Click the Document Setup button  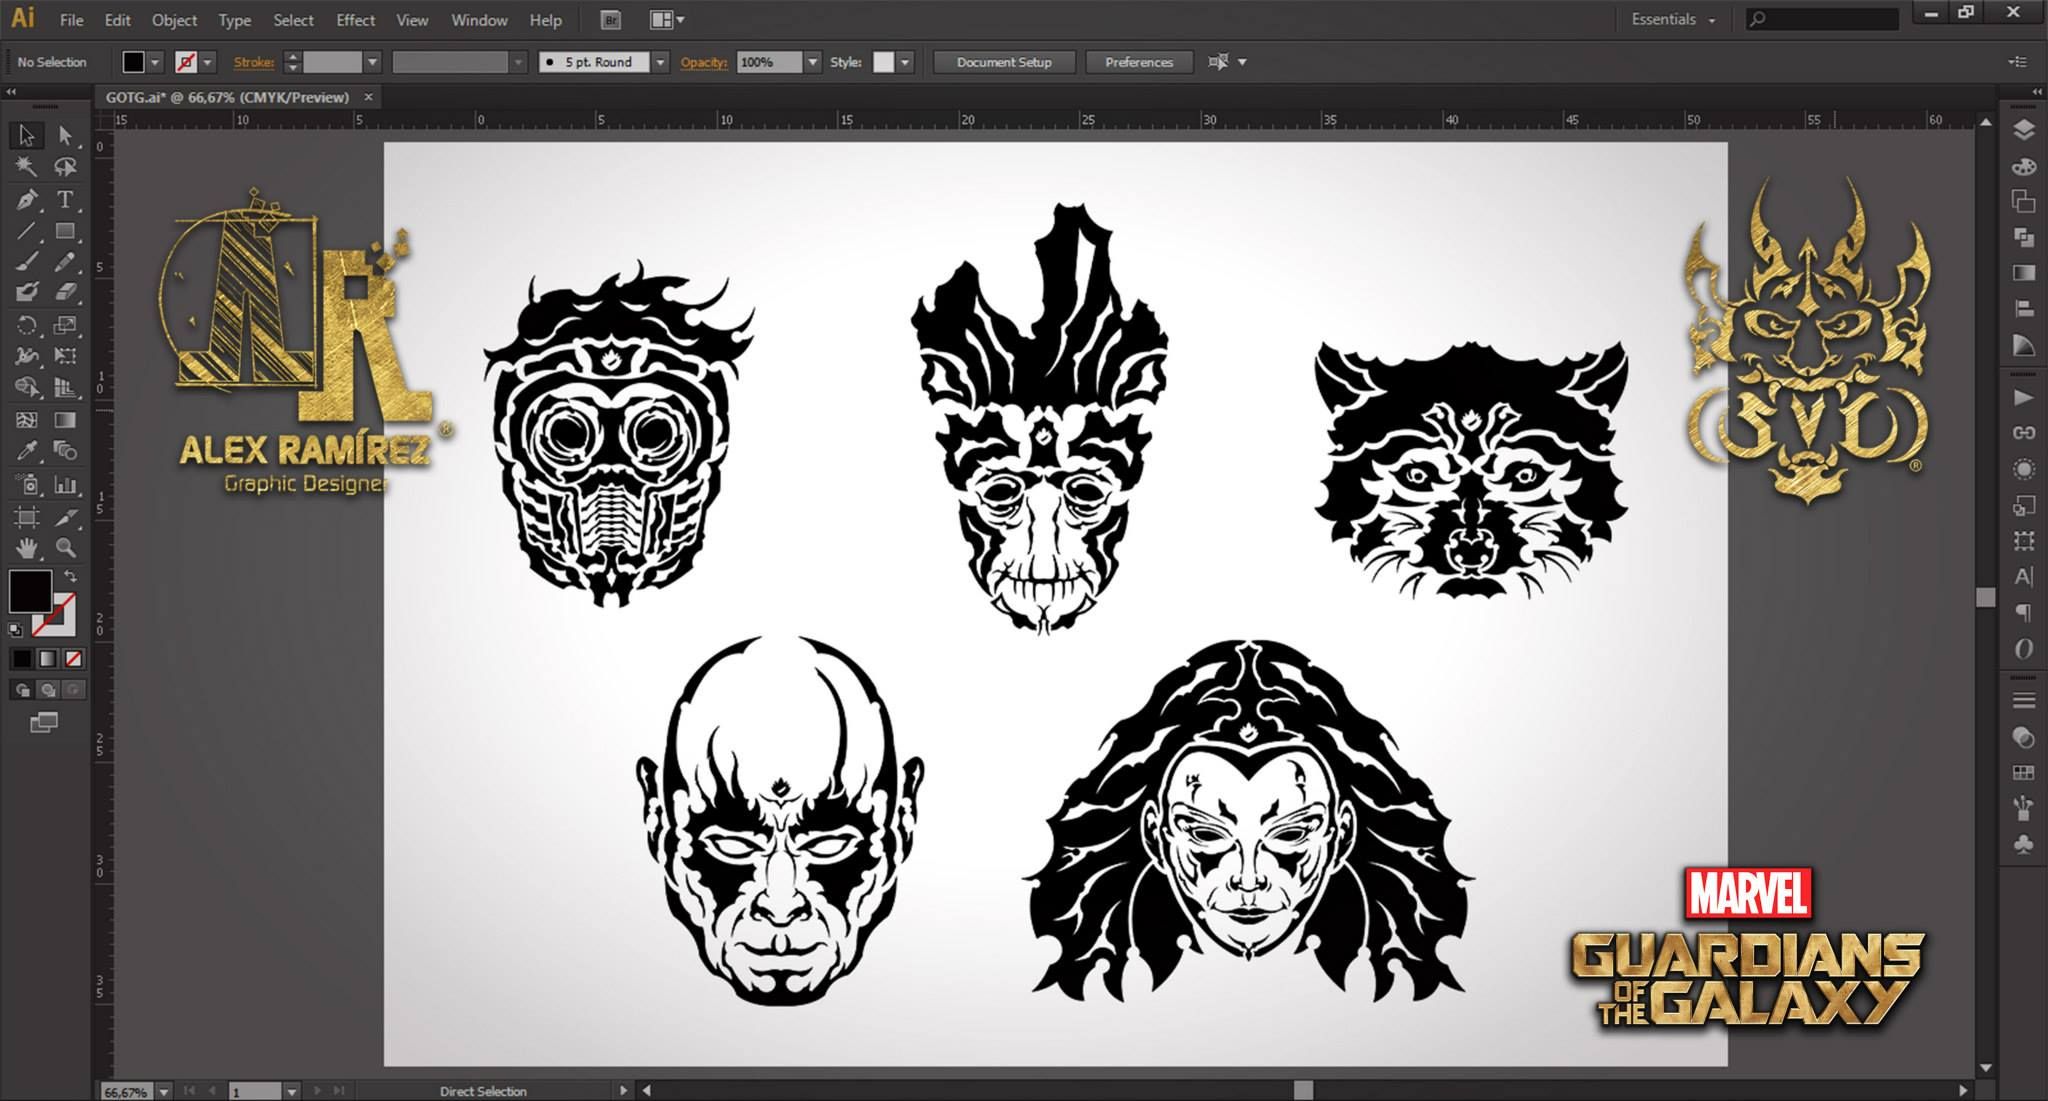tap(1004, 62)
